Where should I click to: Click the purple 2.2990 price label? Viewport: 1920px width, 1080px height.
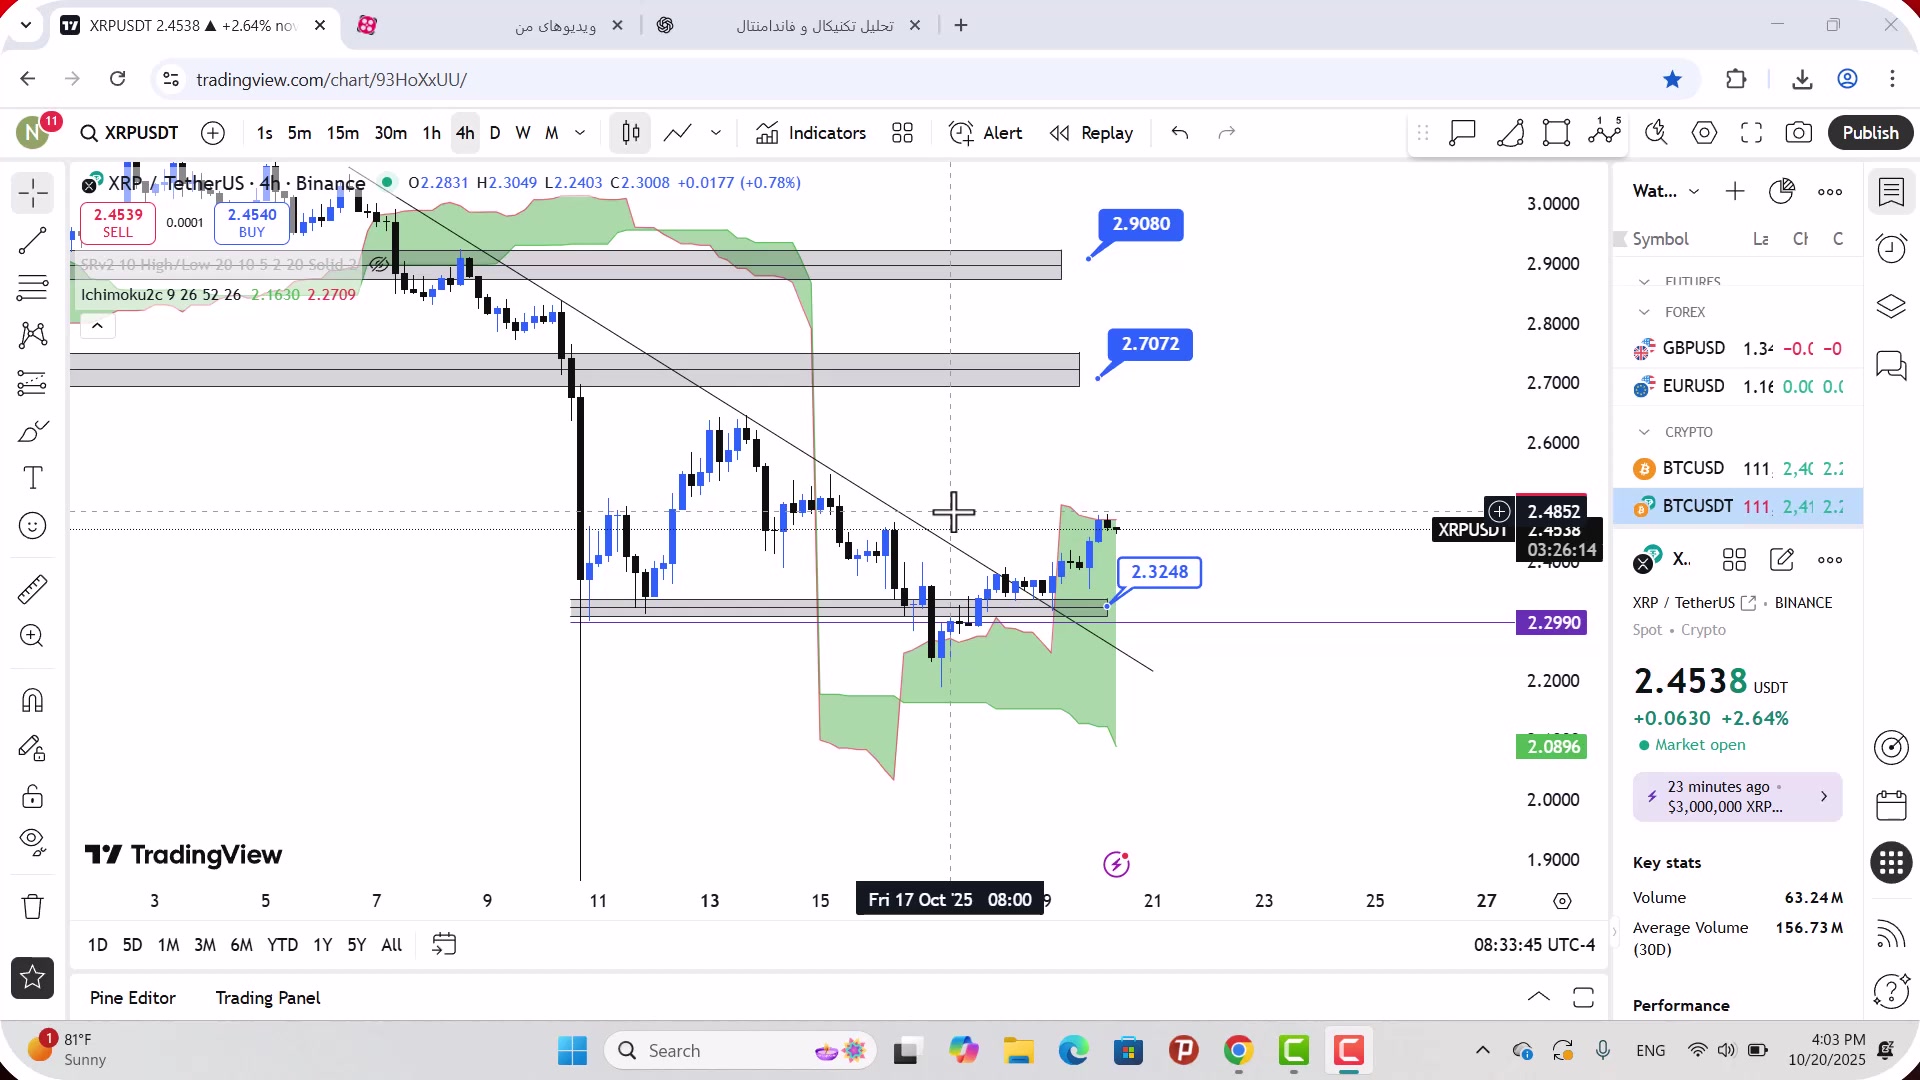(x=1552, y=623)
